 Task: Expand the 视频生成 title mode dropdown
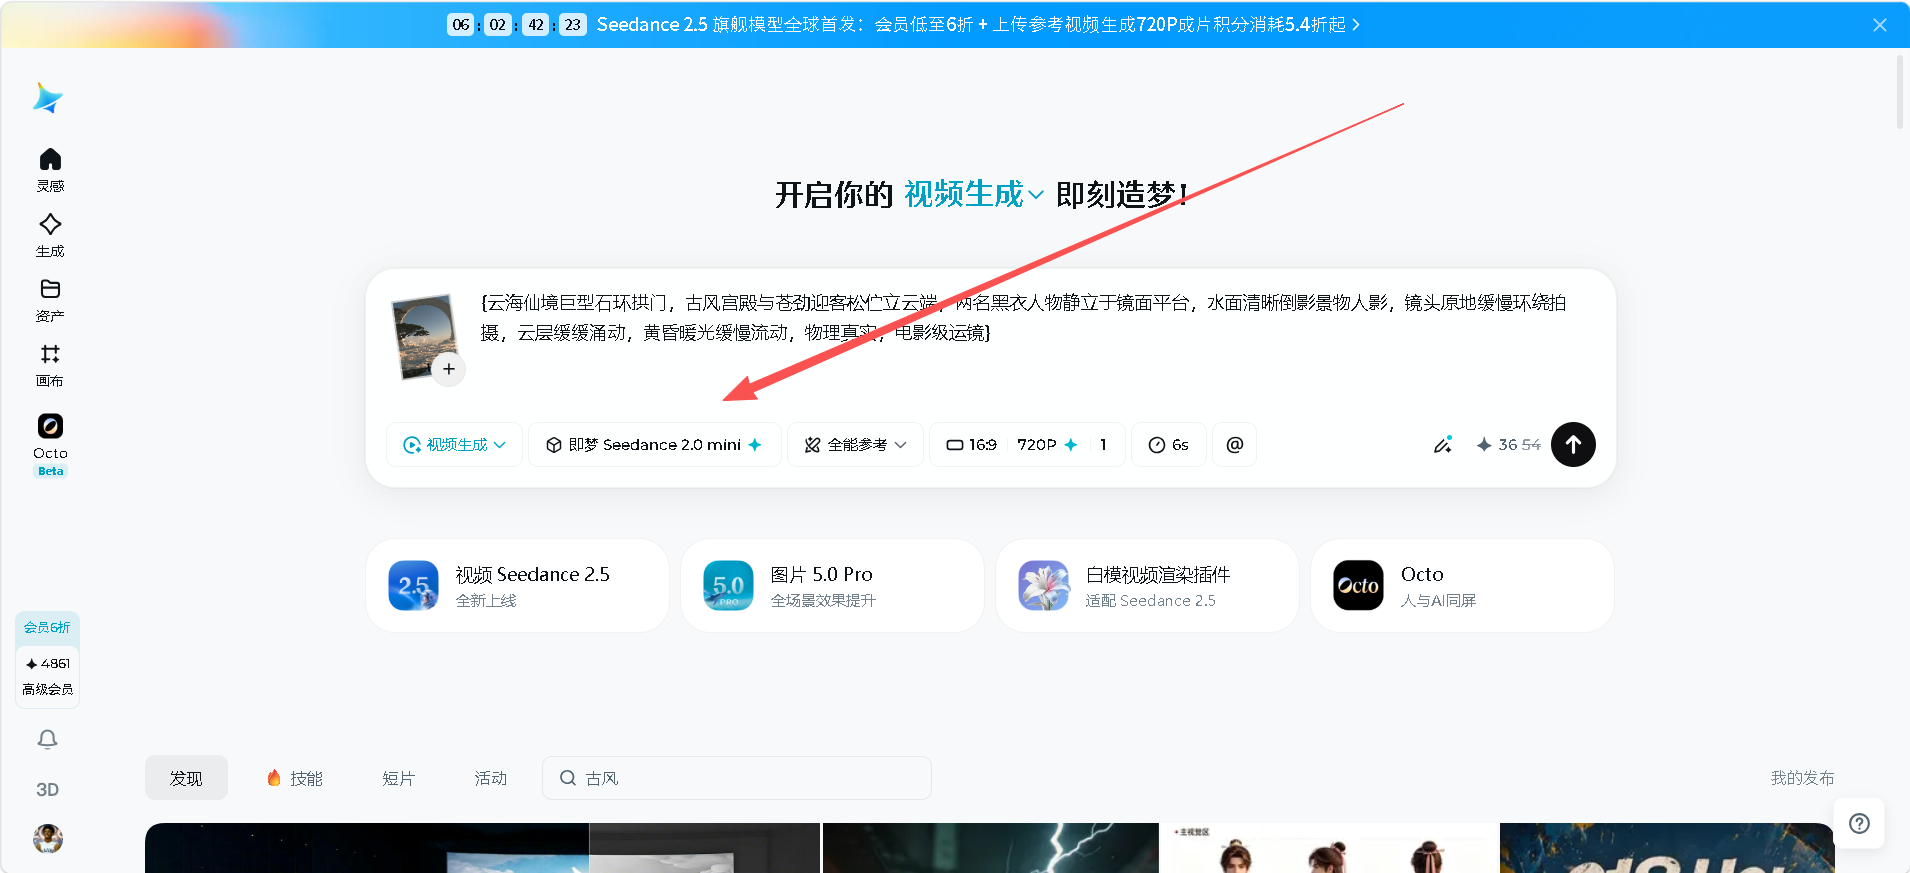point(973,194)
